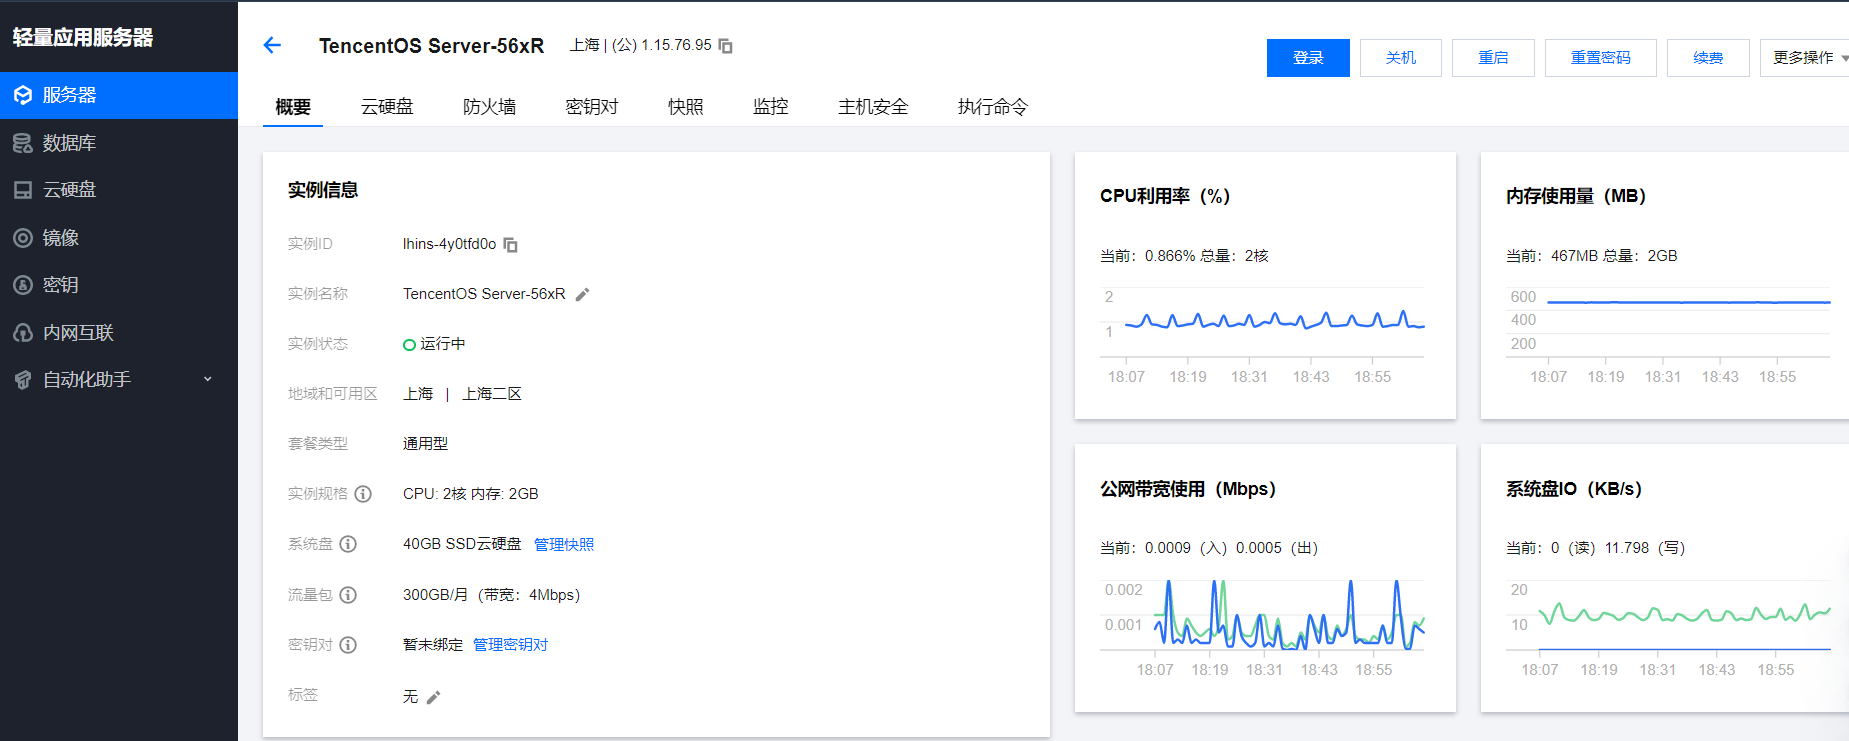The image size is (1849, 741).
Task: Go back using the blue arrow icon
Action: click(x=272, y=45)
